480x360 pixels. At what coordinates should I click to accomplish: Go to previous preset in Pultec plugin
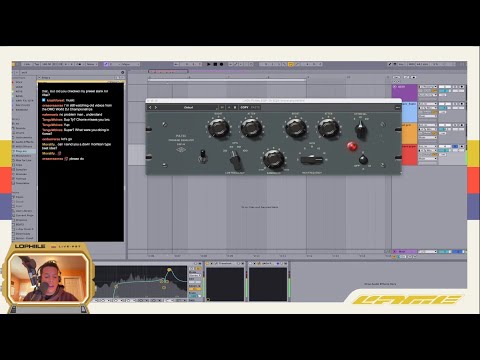pyautogui.click(x=150, y=108)
